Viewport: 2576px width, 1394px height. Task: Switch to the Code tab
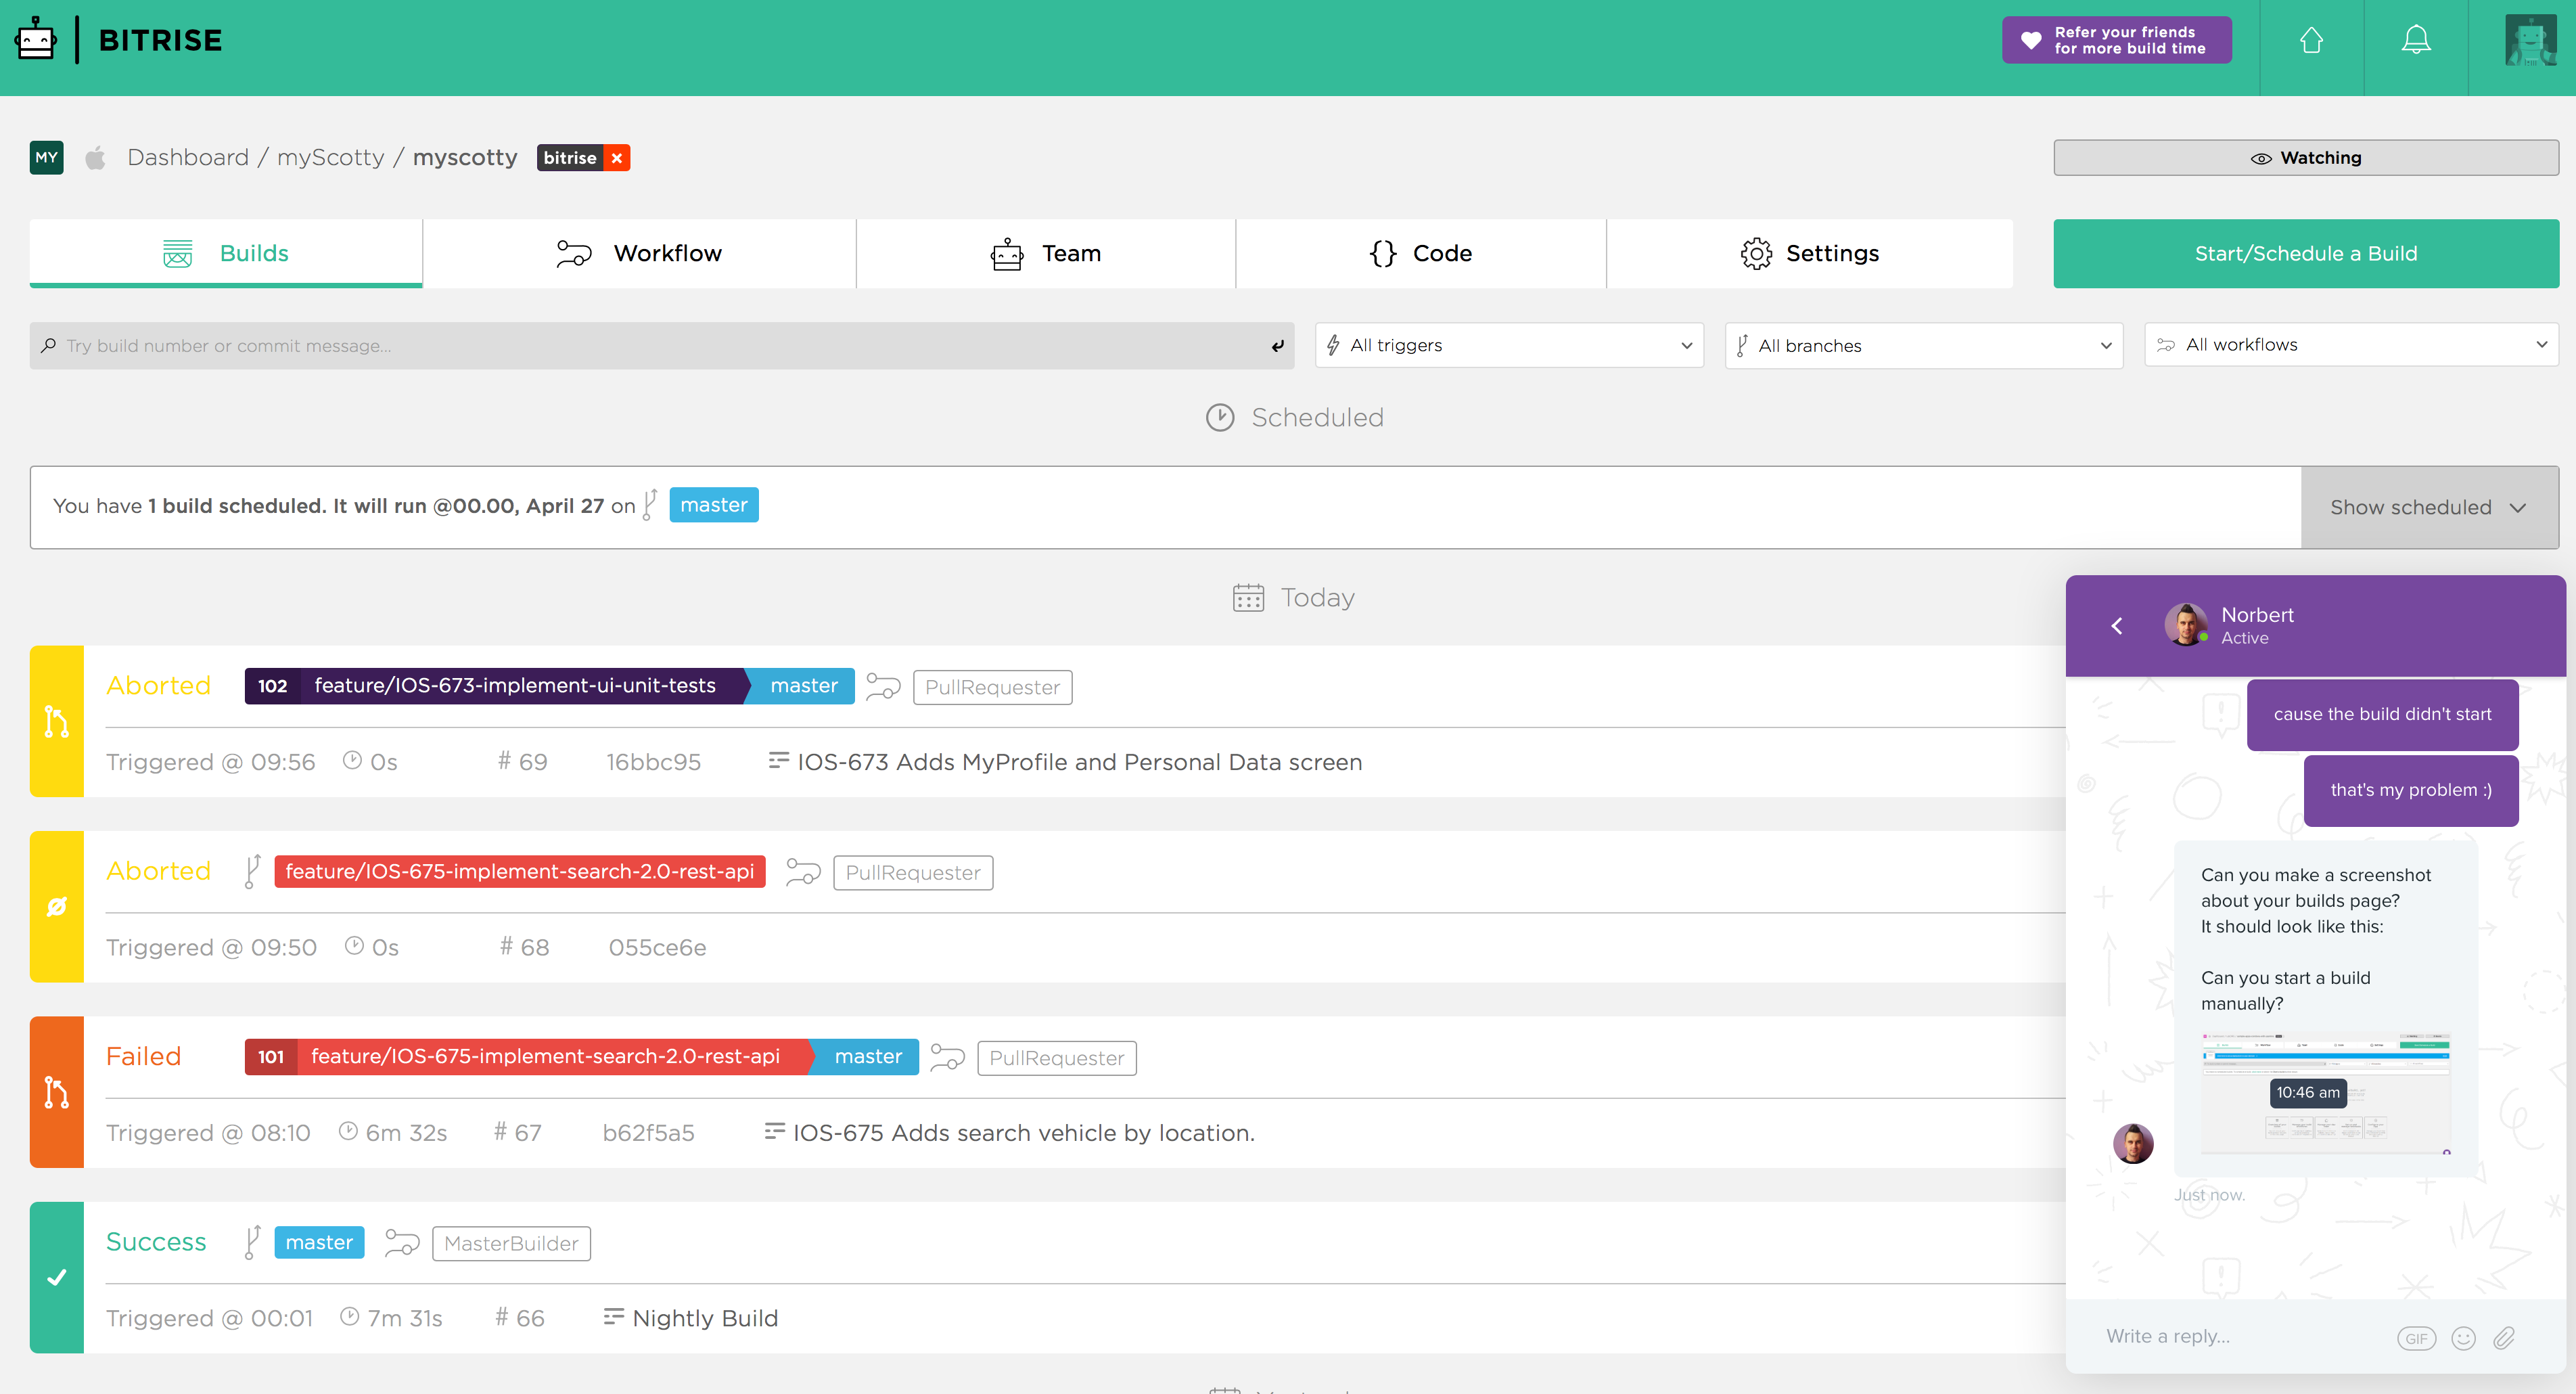(1421, 253)
